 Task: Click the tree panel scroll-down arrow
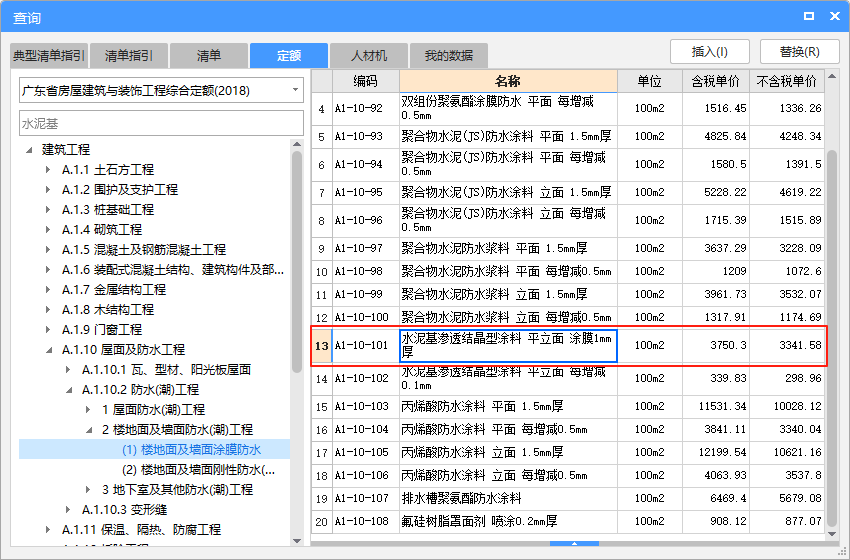point(297,540)
